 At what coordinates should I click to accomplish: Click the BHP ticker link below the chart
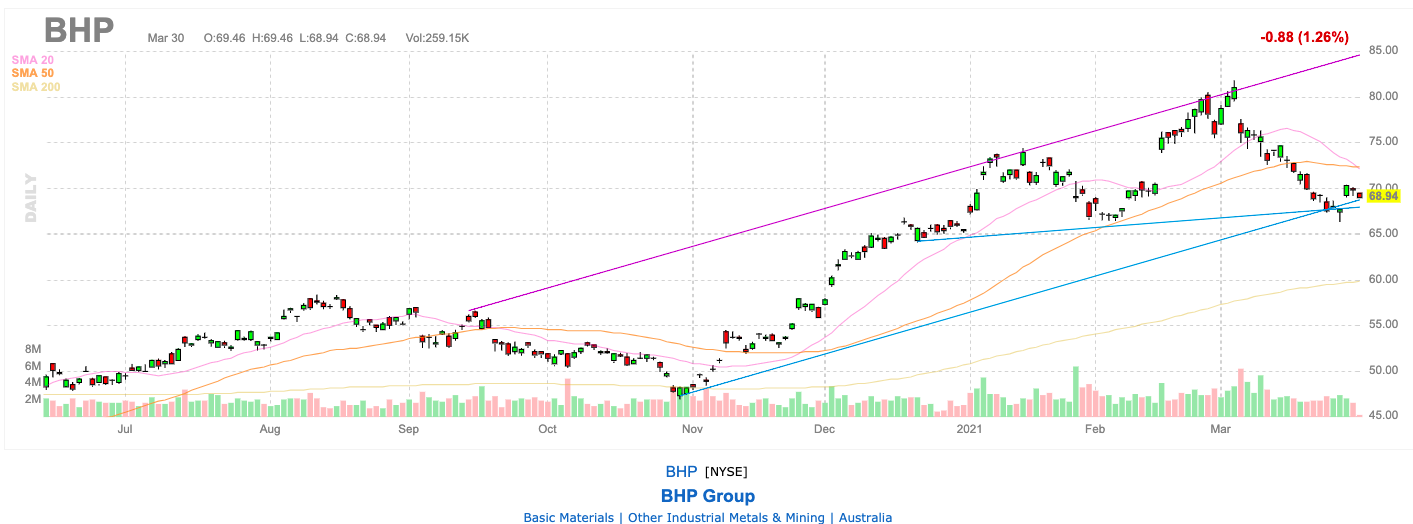point(682,472)
